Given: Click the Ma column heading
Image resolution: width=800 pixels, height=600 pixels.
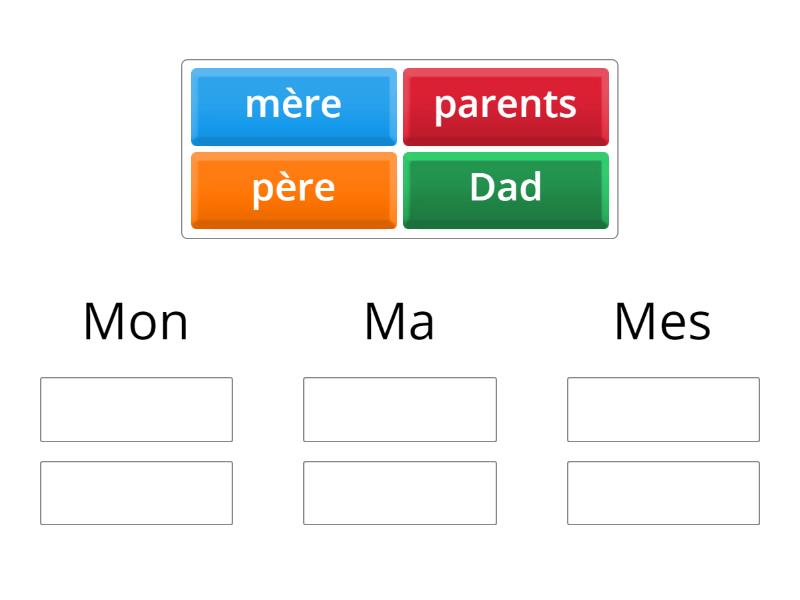Looking at the screenshot, I should 400,320.
